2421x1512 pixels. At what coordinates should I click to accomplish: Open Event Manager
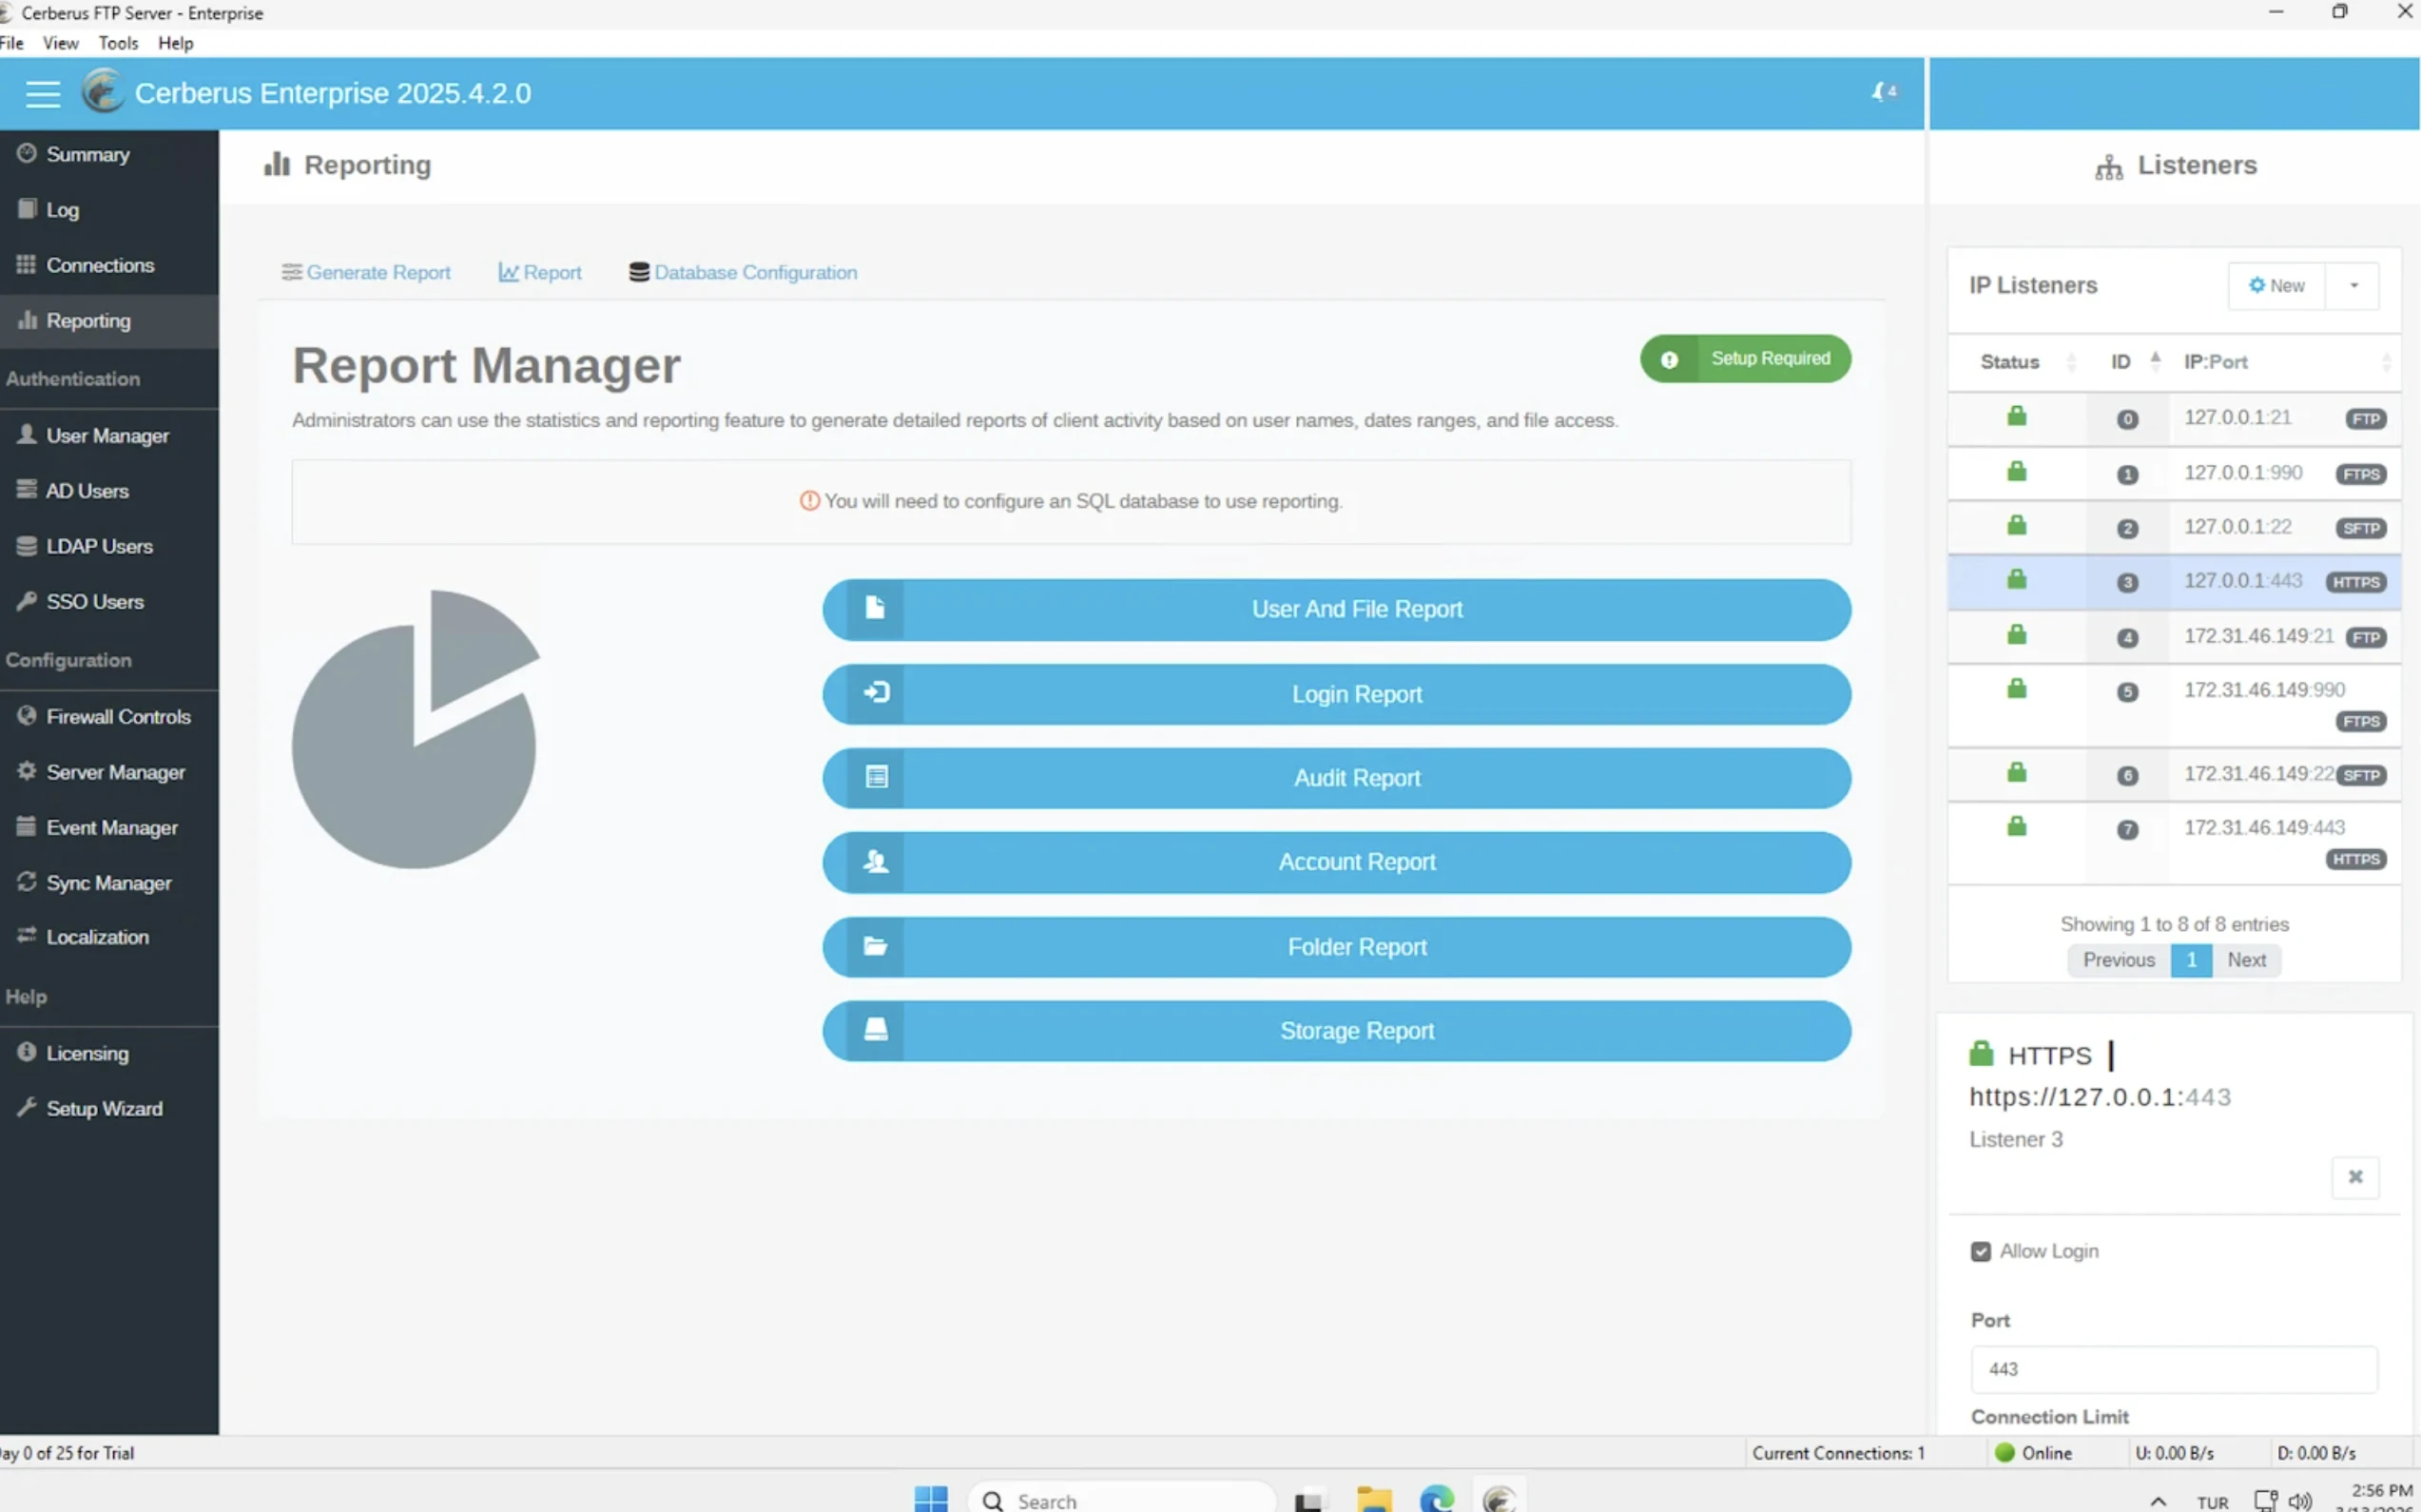(x=109, y=828)
